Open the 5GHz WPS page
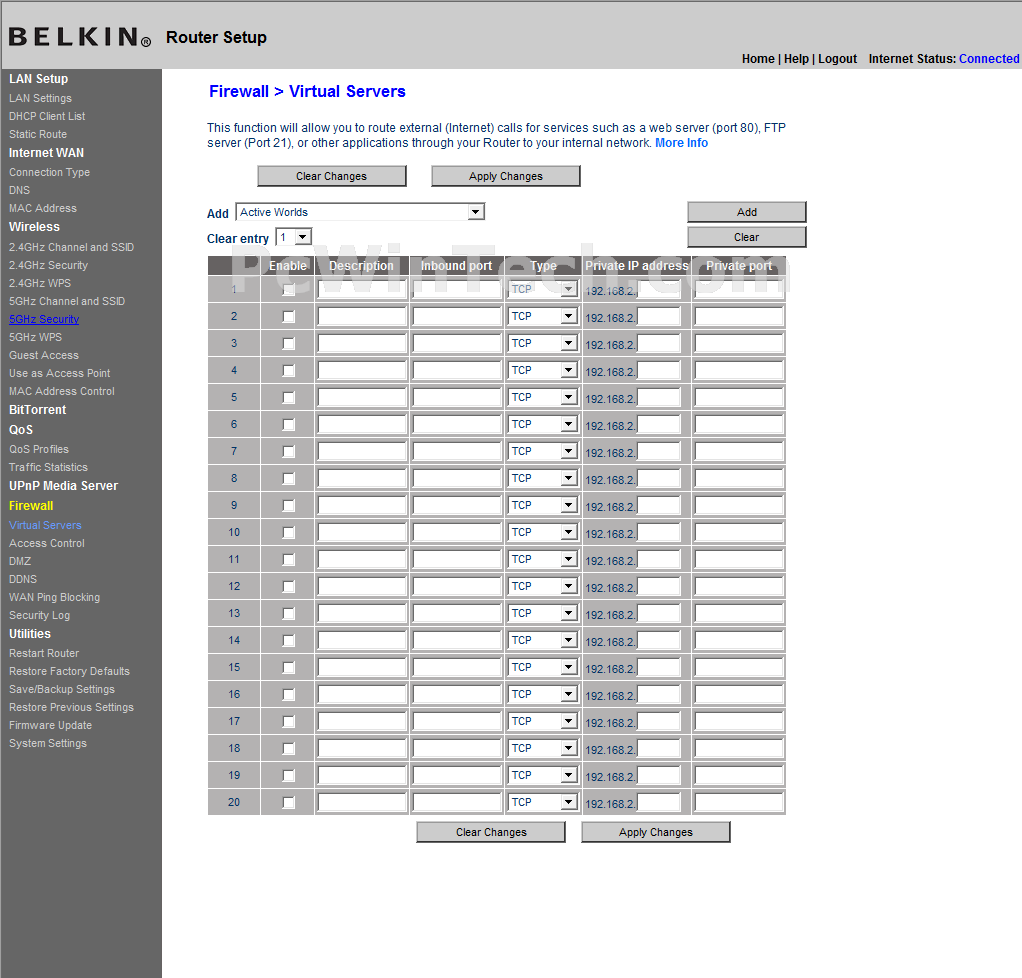 click(x=35, y=337)
